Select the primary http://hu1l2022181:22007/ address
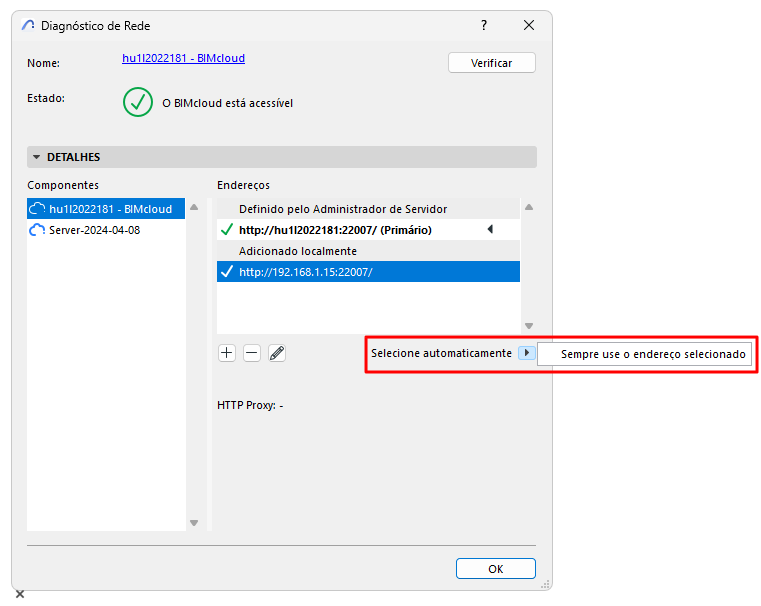Viewport: 761px width, 606px height. (x=335, y=230)
